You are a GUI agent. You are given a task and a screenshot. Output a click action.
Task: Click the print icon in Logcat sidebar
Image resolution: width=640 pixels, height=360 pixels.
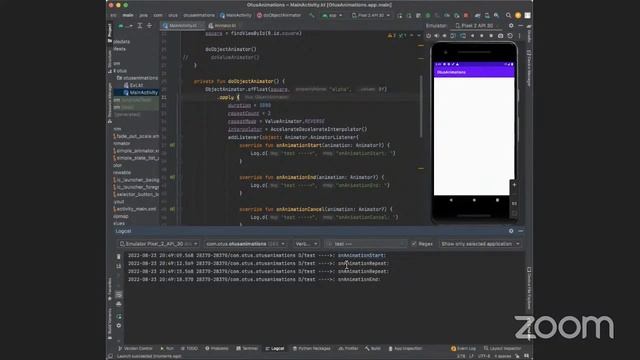pyautogui.click(x=118, y=304)
